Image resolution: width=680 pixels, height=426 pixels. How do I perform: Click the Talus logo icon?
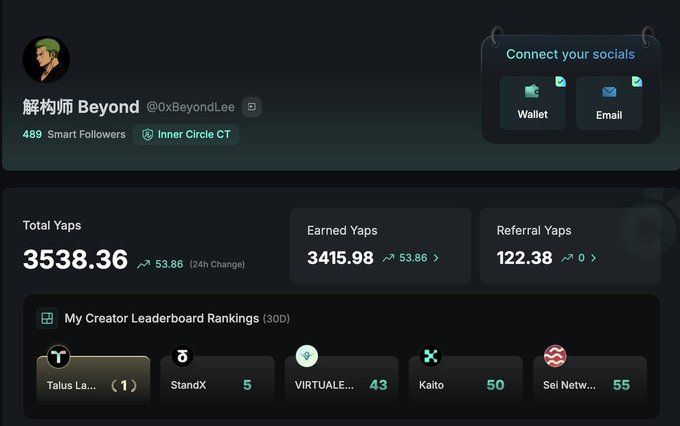pyautogui.click(x=58, y=357)
